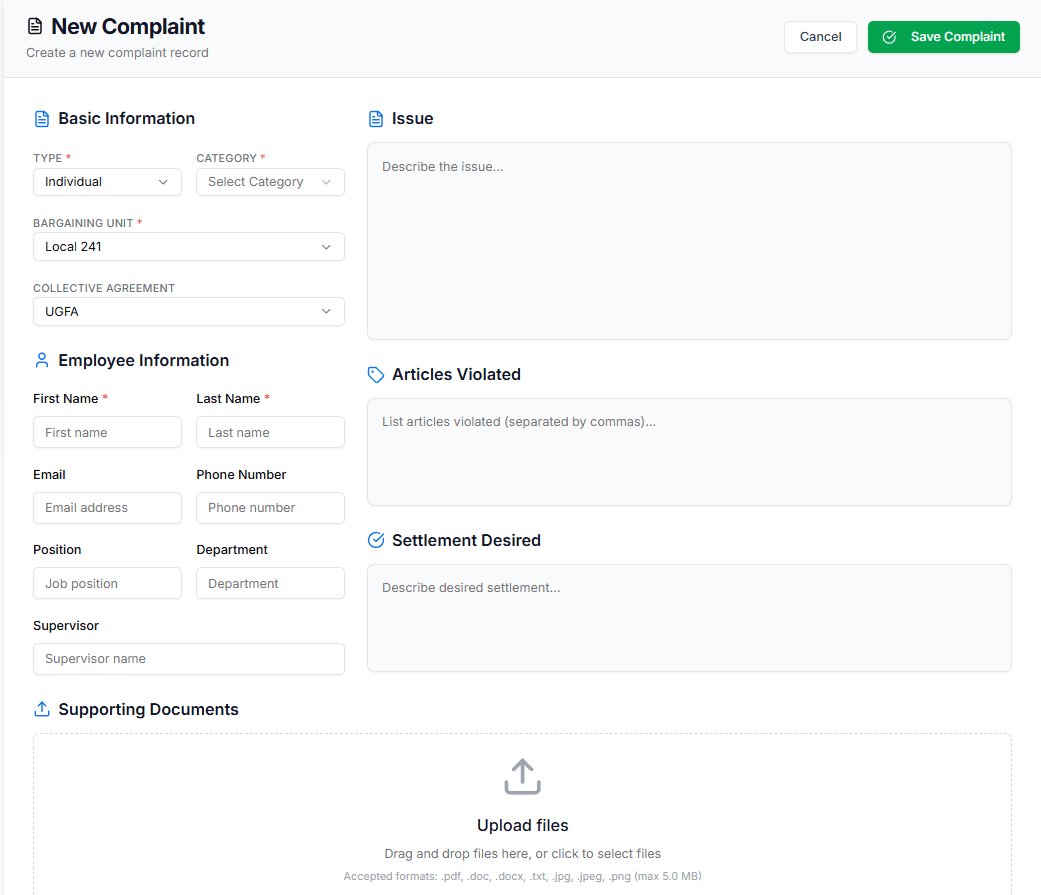This screenshot has height=895, width=1041.
Task: Click the upload arrow inside the dropzone
Action: click(x=522, y=776)
